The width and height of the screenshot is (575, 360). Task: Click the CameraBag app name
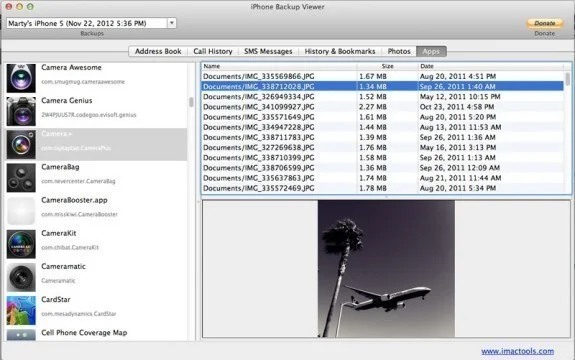tap(60, 167)
